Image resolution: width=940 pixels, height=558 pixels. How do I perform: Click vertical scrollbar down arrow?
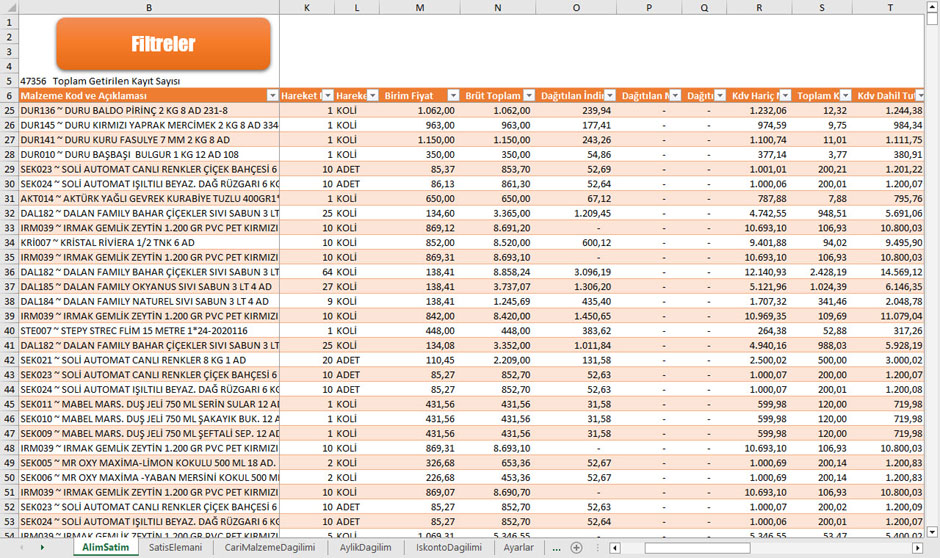coord(932,532)
